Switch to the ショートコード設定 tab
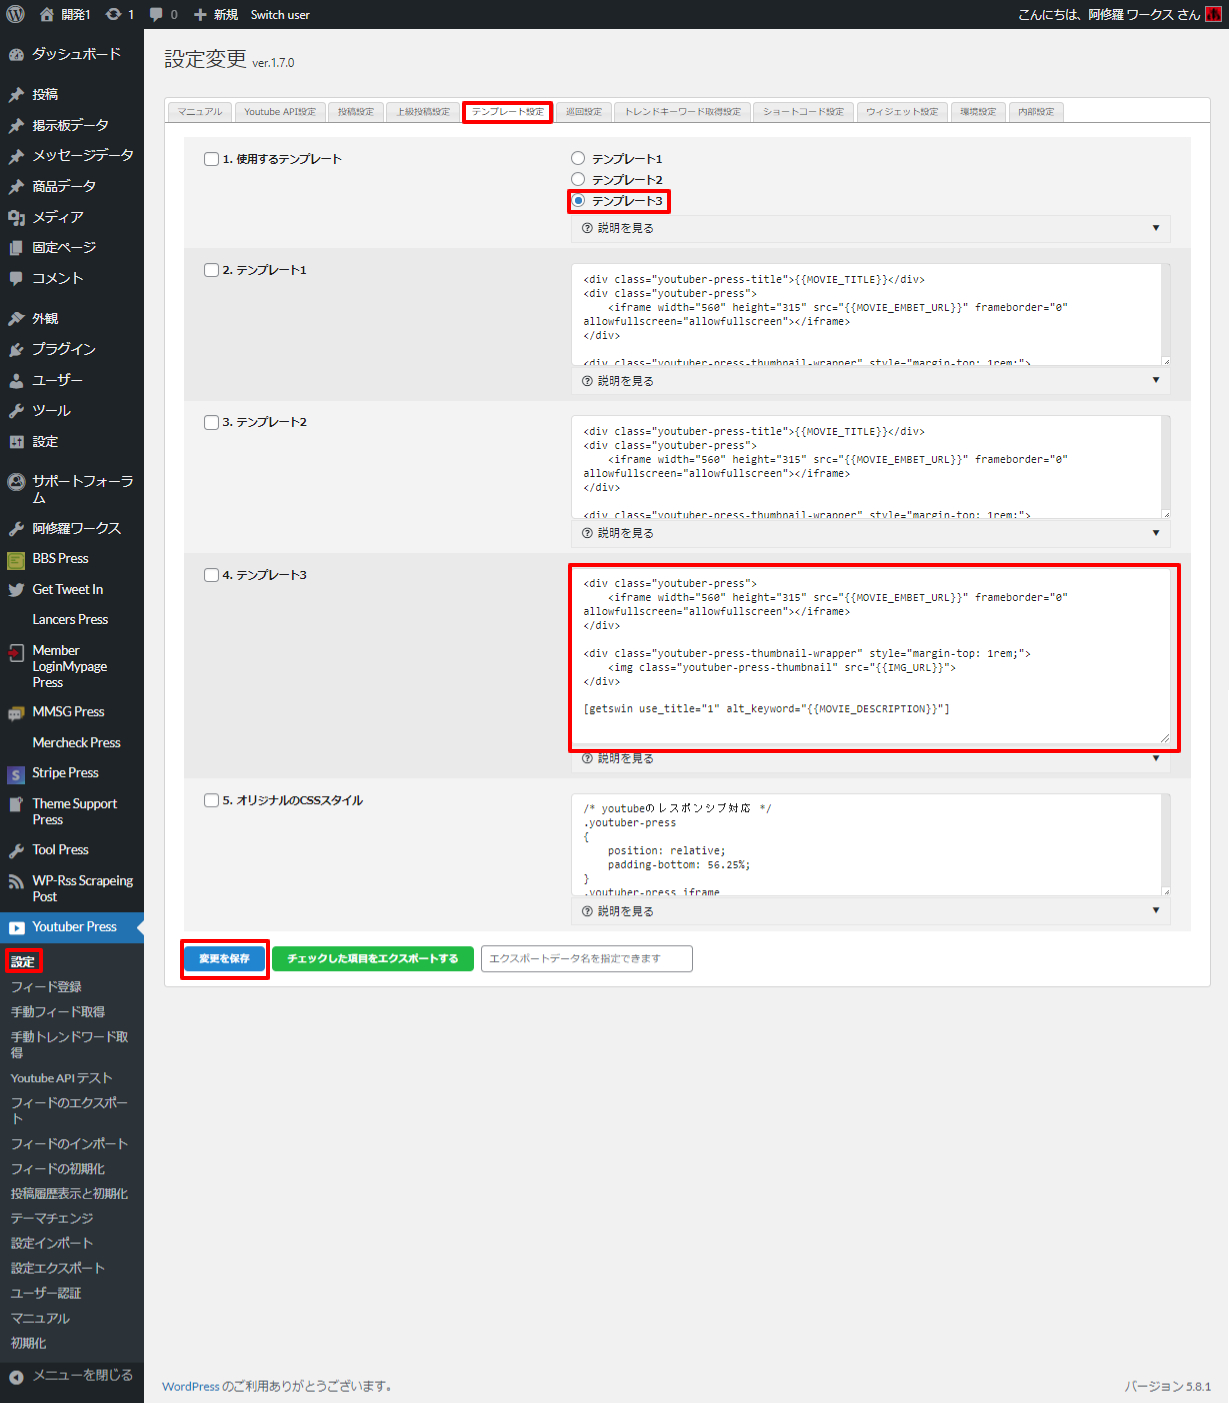Screen dimensions: 1229x1404 [x=803, y=112]
